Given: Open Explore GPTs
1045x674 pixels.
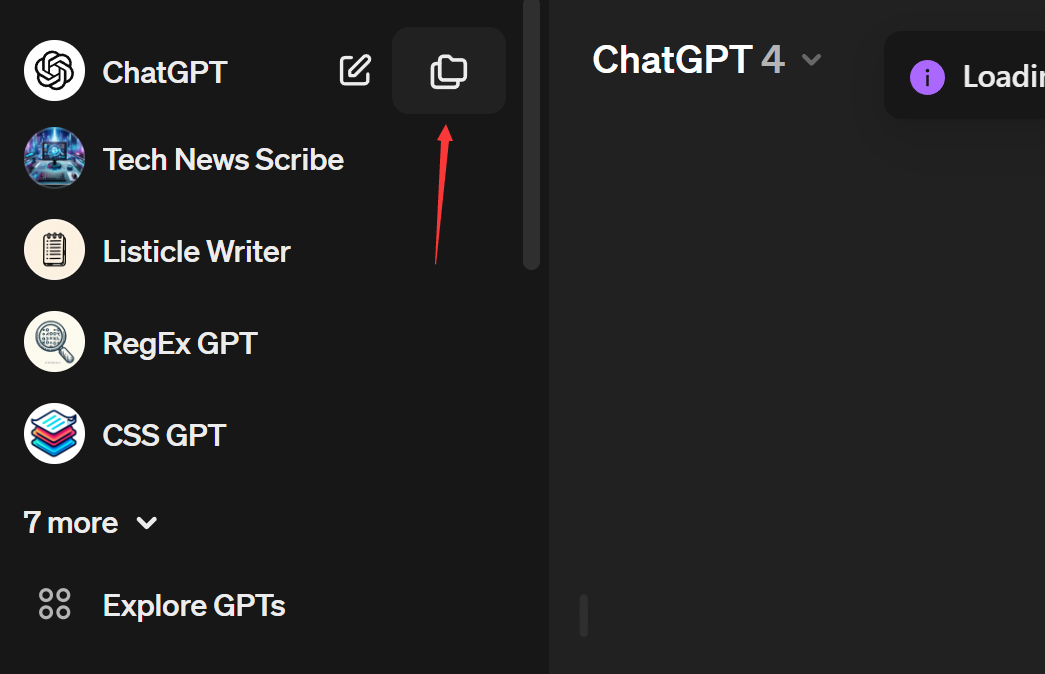Looking at the screenshot, I should (x=193, y=604).
